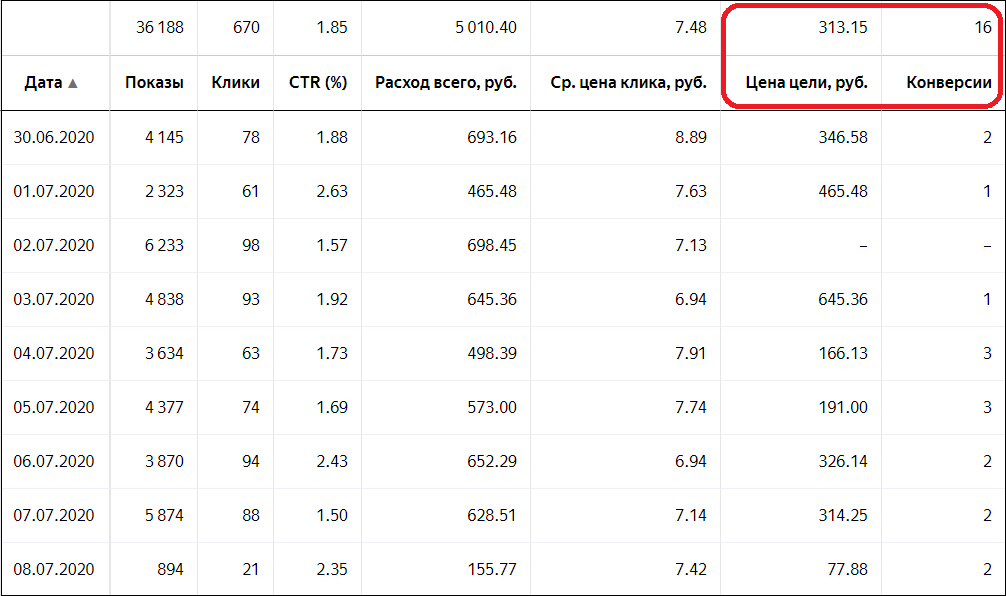Sort by CTR (%) column header
This screenshot has height=596, width=1006.
point(318,83)
